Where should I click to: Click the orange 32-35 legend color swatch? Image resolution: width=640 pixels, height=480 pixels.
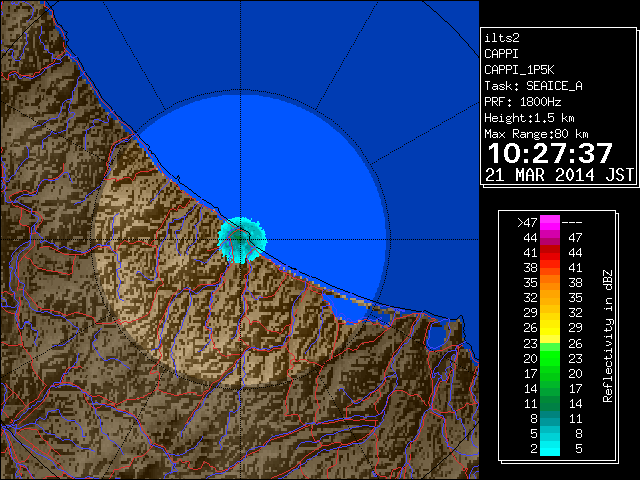pos(550,298)
